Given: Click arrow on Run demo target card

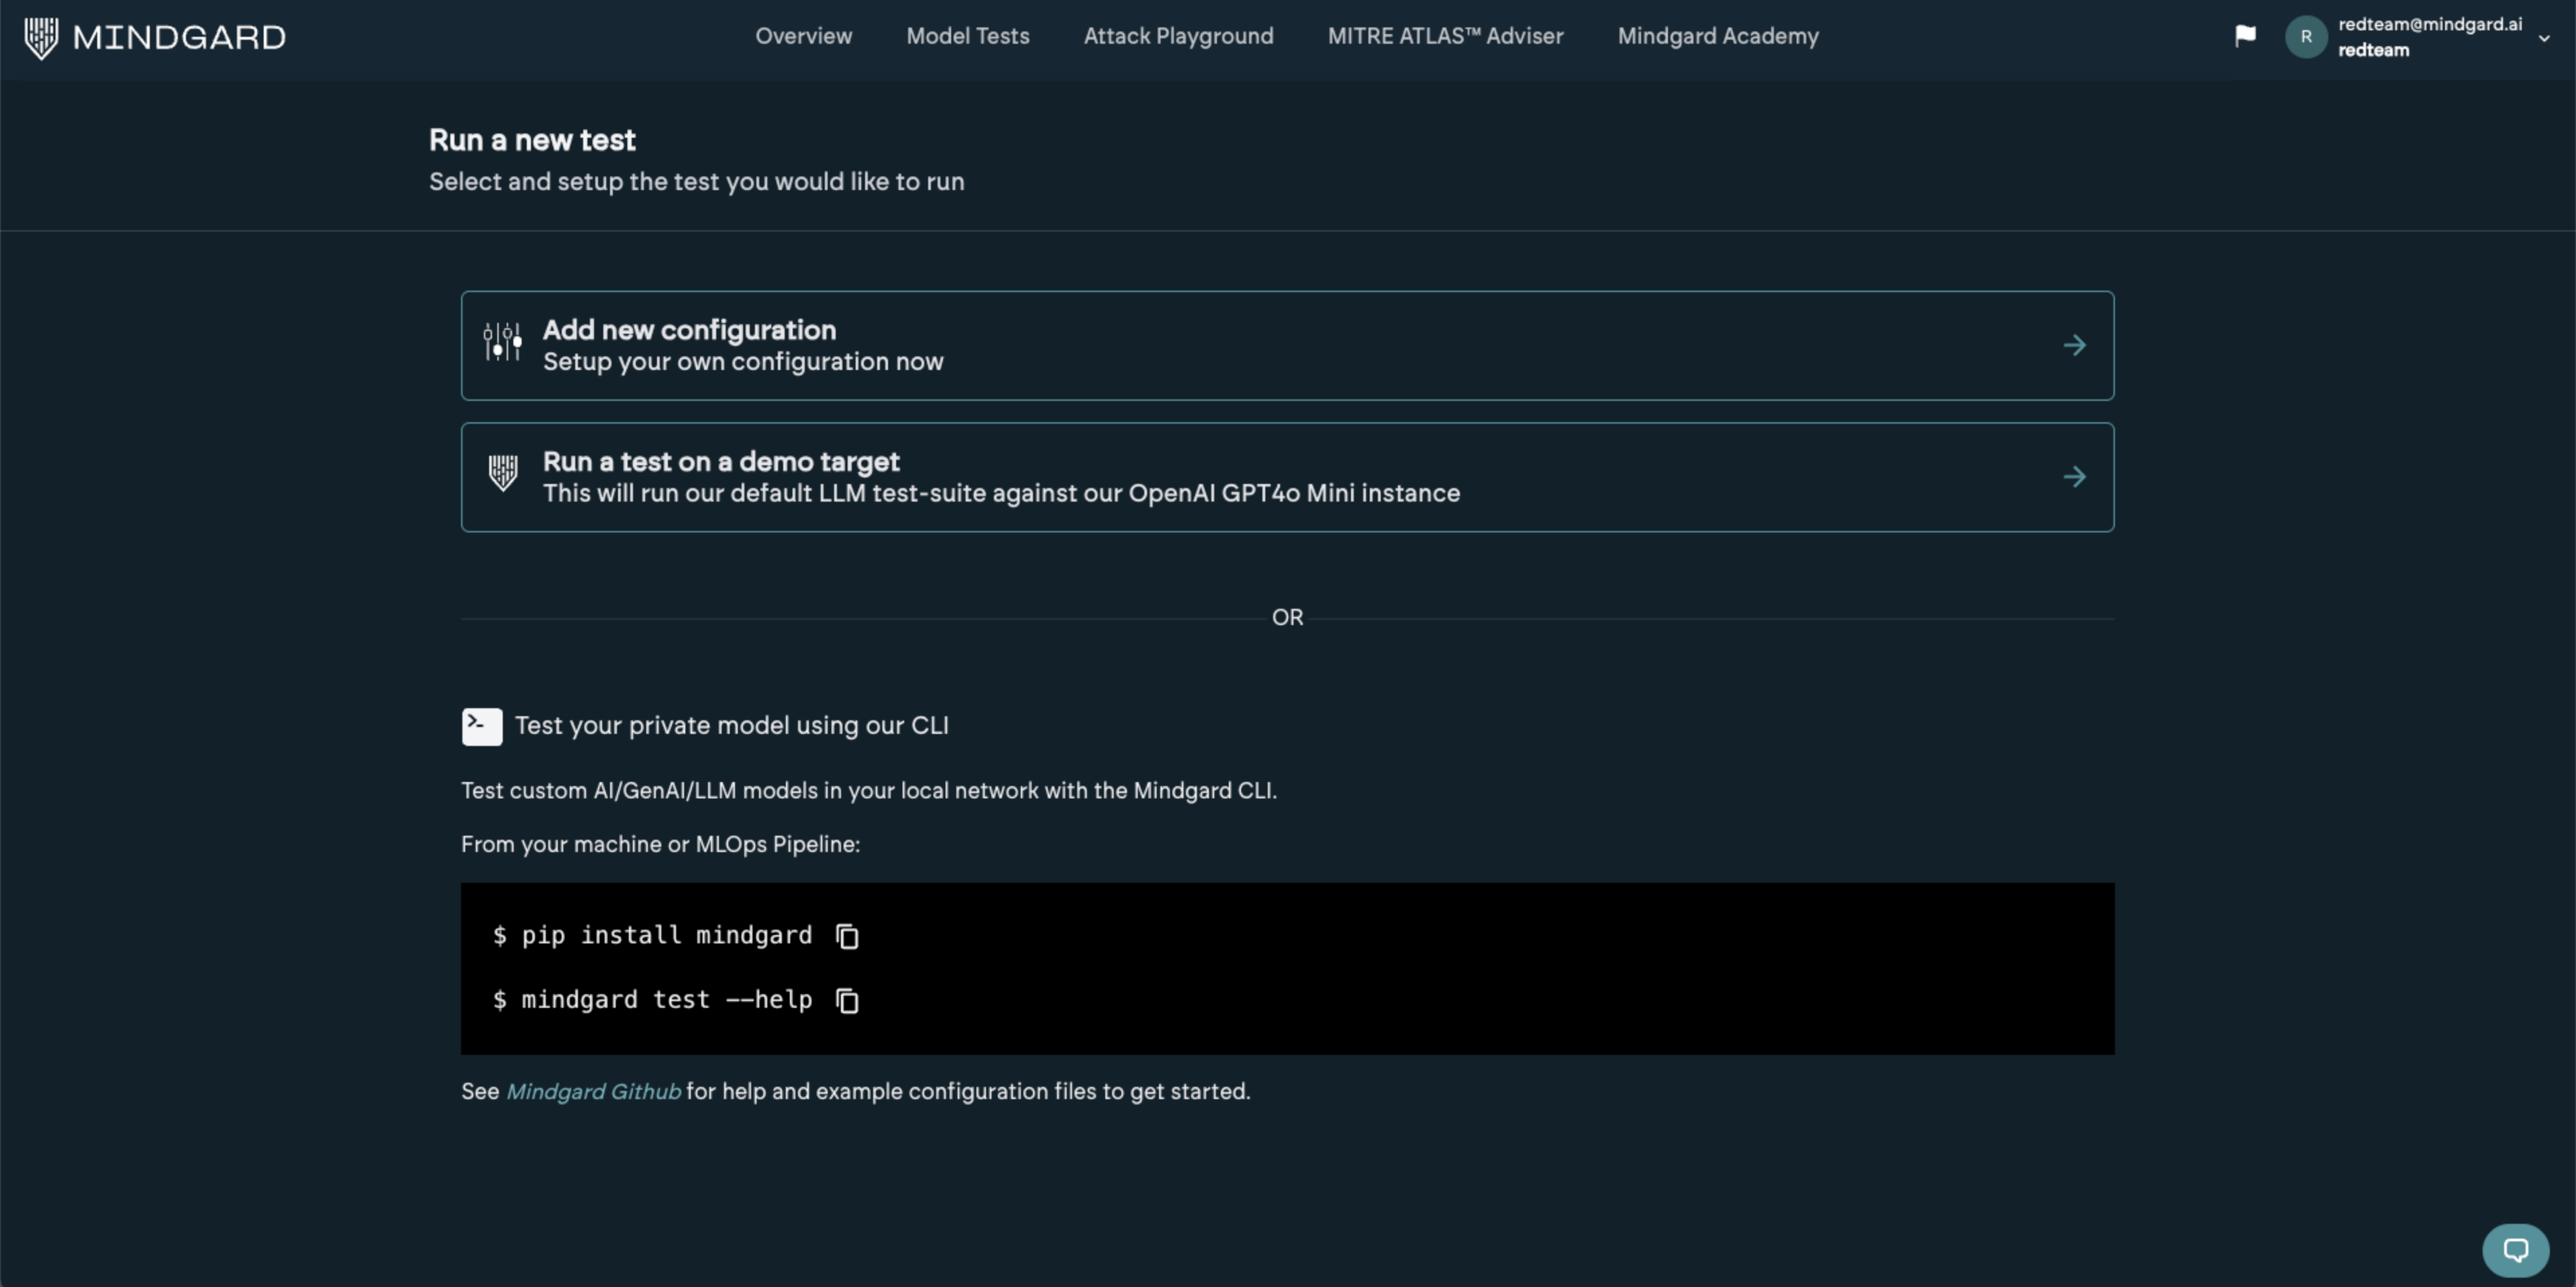Looking at the screenshot, I should [2075, 477].
